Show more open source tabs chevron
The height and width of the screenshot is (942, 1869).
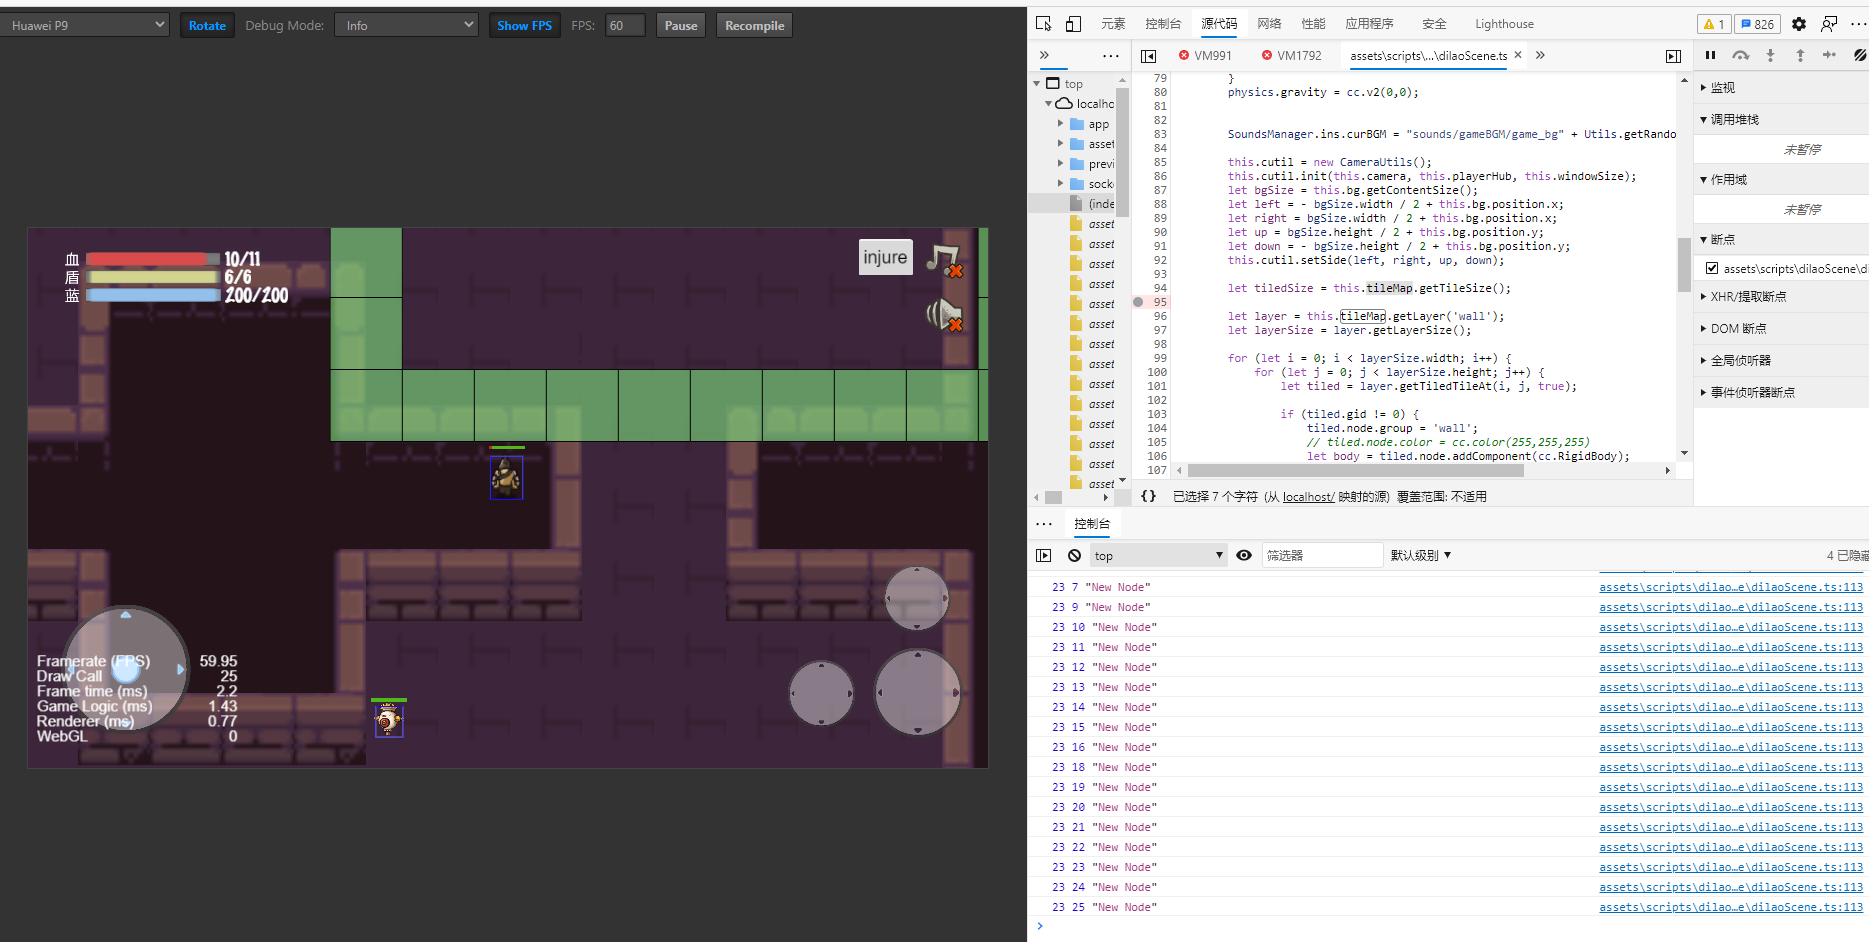[x=1540, y=55]
